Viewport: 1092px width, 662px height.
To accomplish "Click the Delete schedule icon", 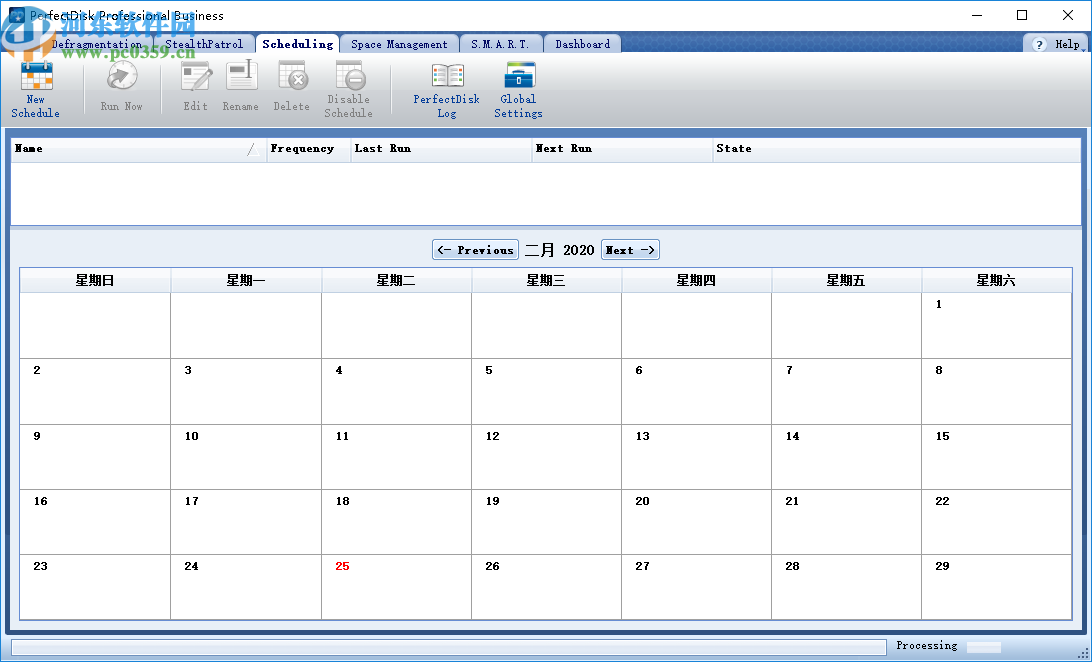I will click(291, 88).
